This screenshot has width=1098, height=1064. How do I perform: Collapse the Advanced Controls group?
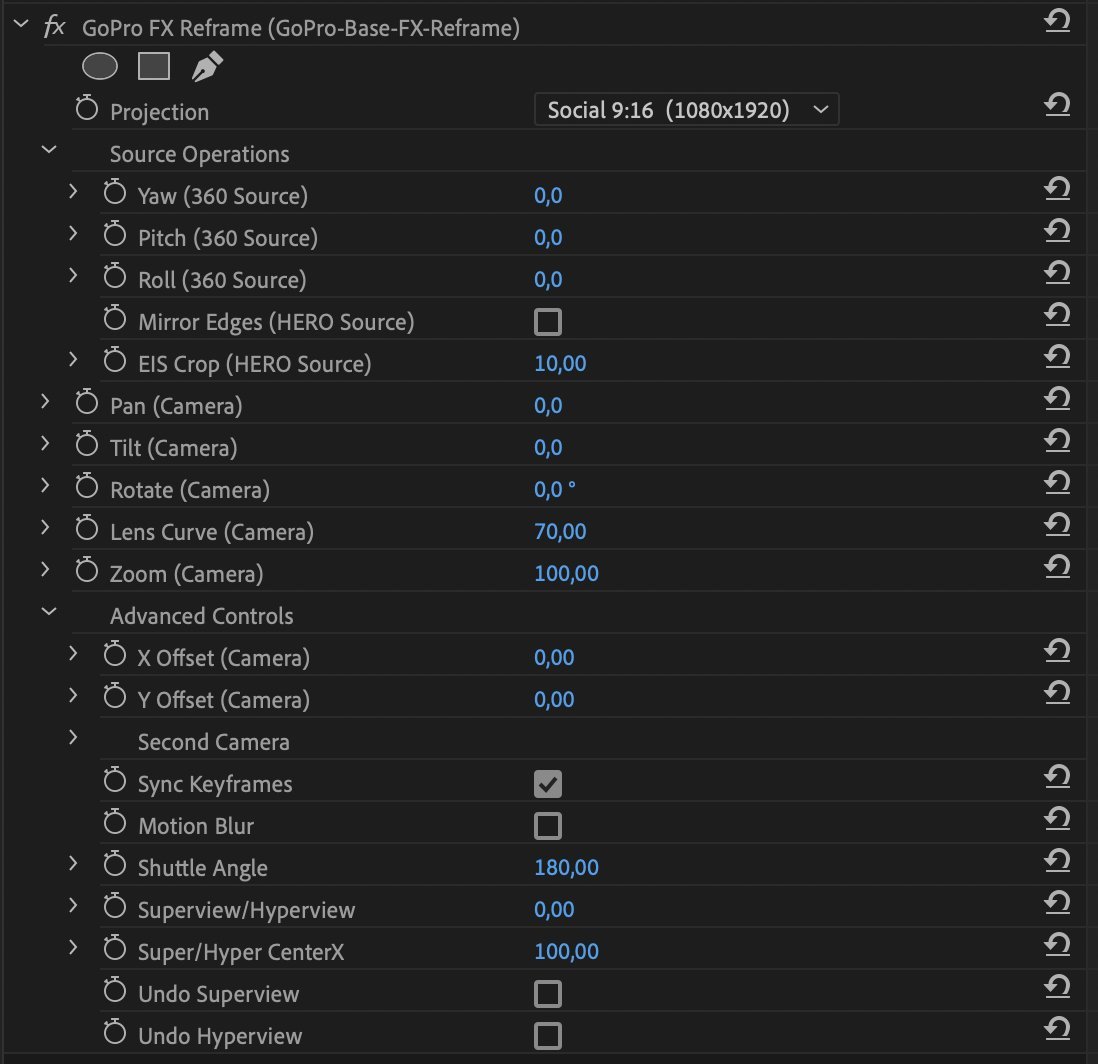pos(49,612)
